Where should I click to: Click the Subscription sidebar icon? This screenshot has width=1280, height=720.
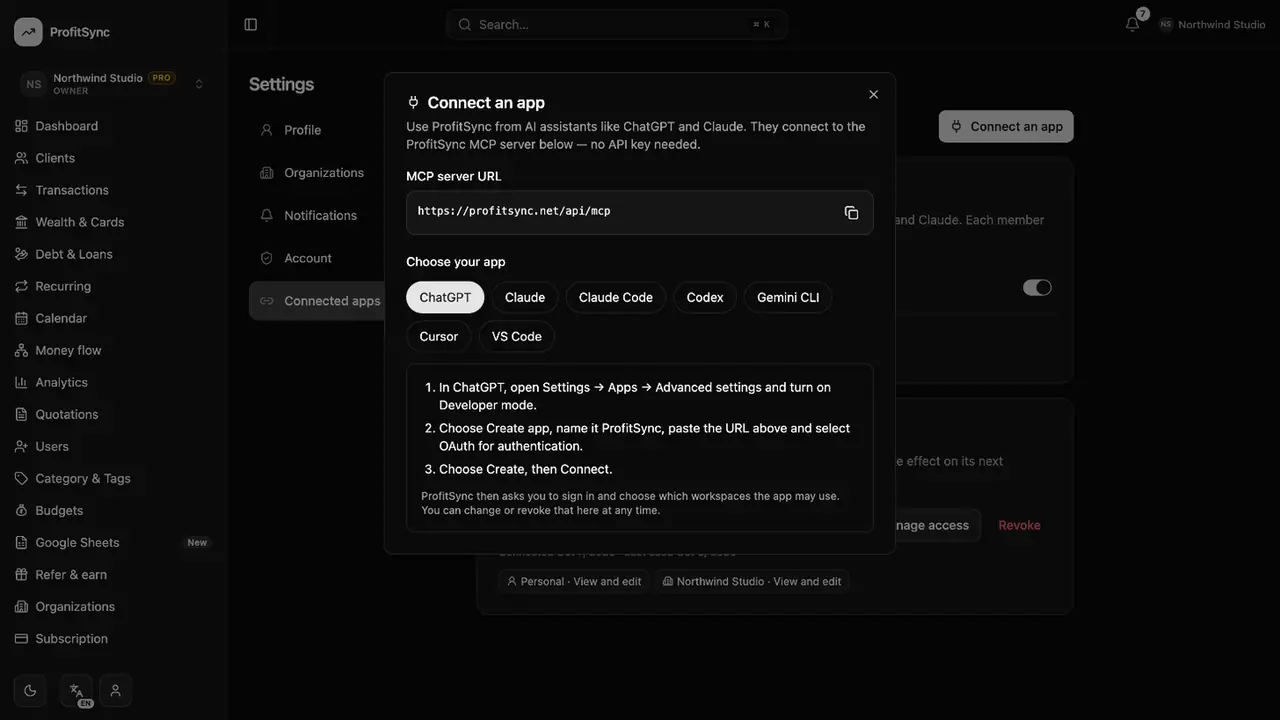(x=21, y=638)
